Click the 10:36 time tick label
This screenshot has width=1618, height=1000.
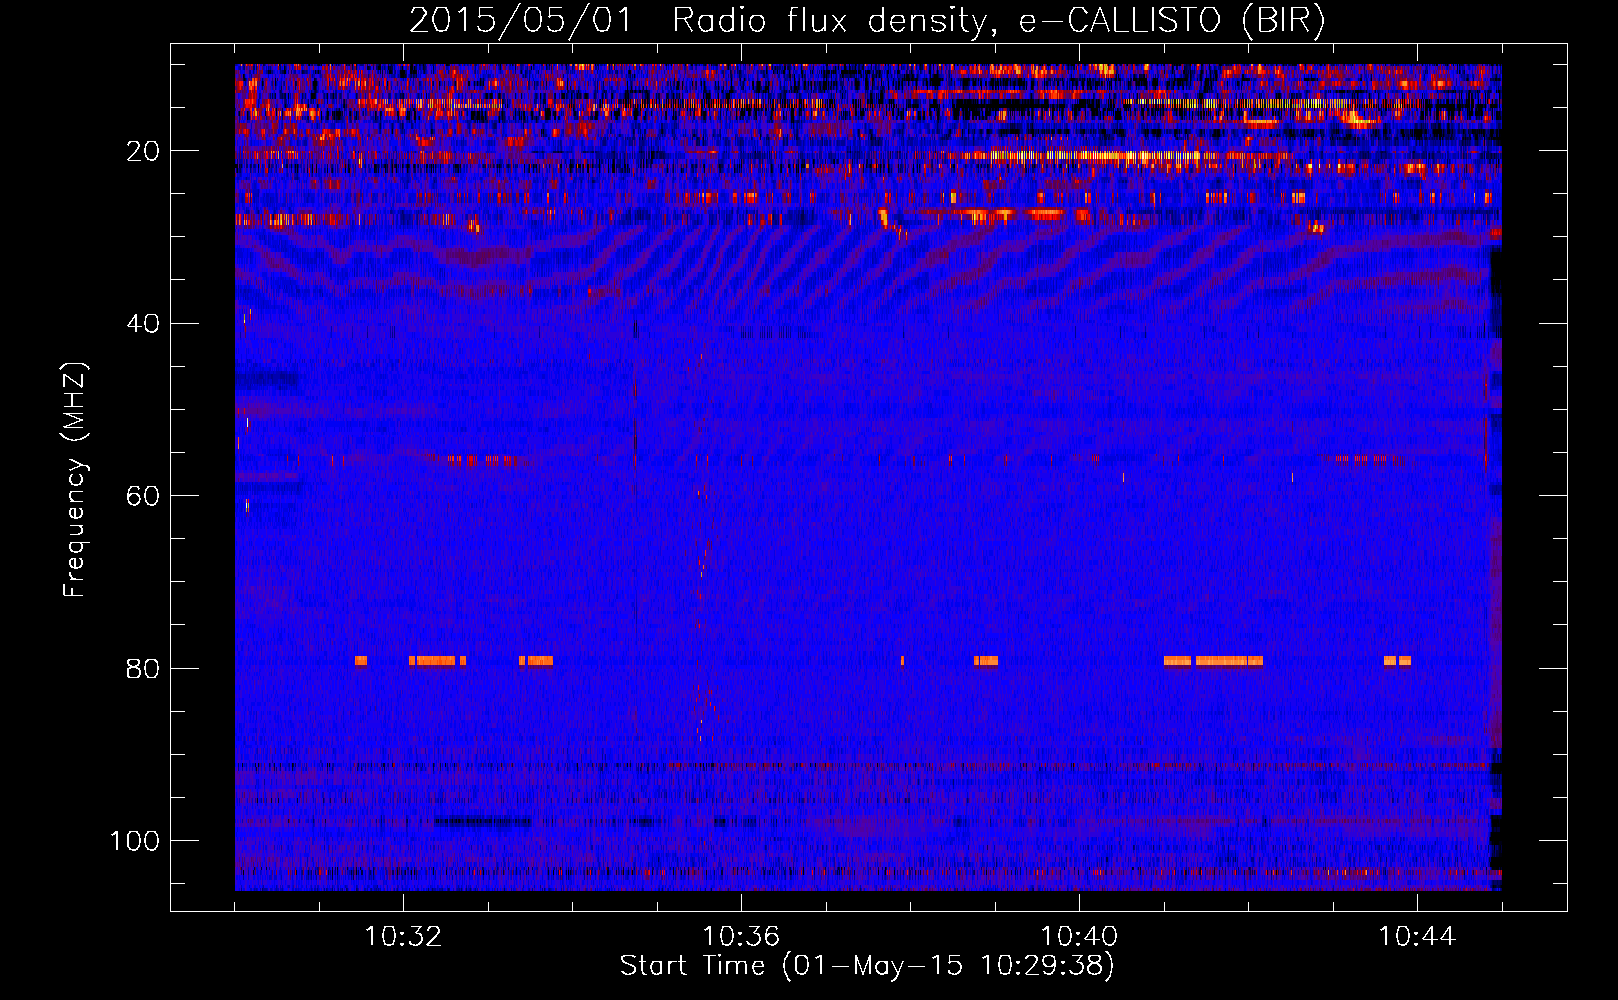[741, 937]
